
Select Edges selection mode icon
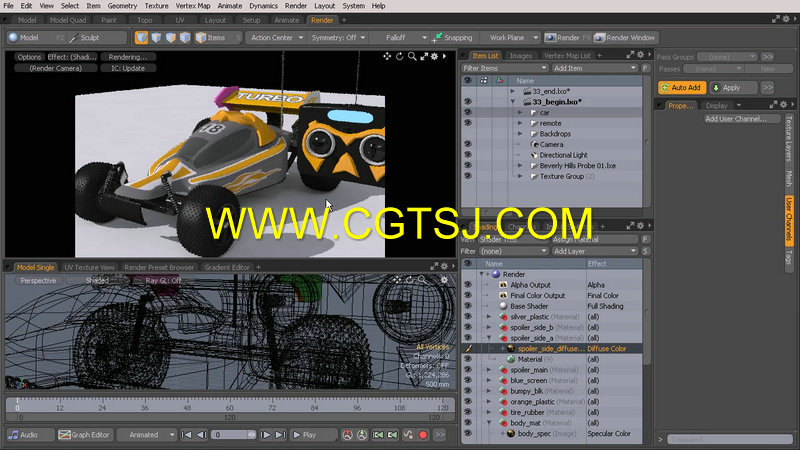click(x=156, y=38)
